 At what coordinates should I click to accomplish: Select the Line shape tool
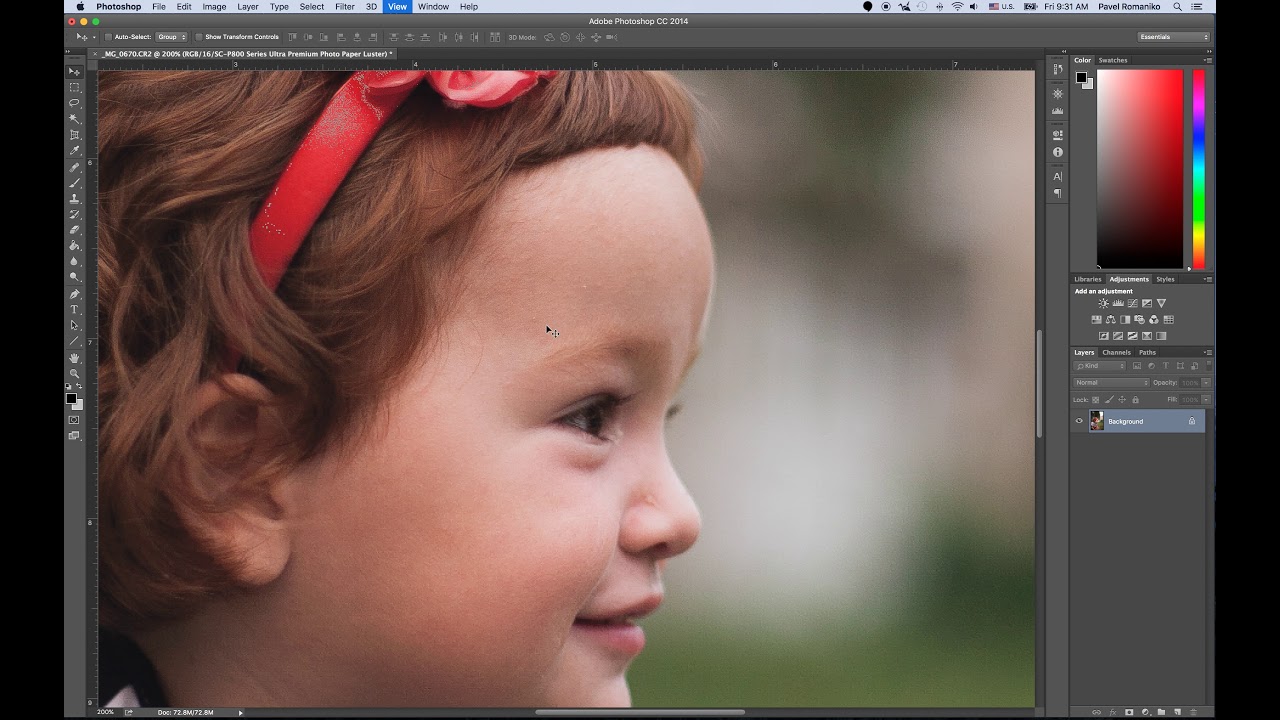click(x=74, y=341)
